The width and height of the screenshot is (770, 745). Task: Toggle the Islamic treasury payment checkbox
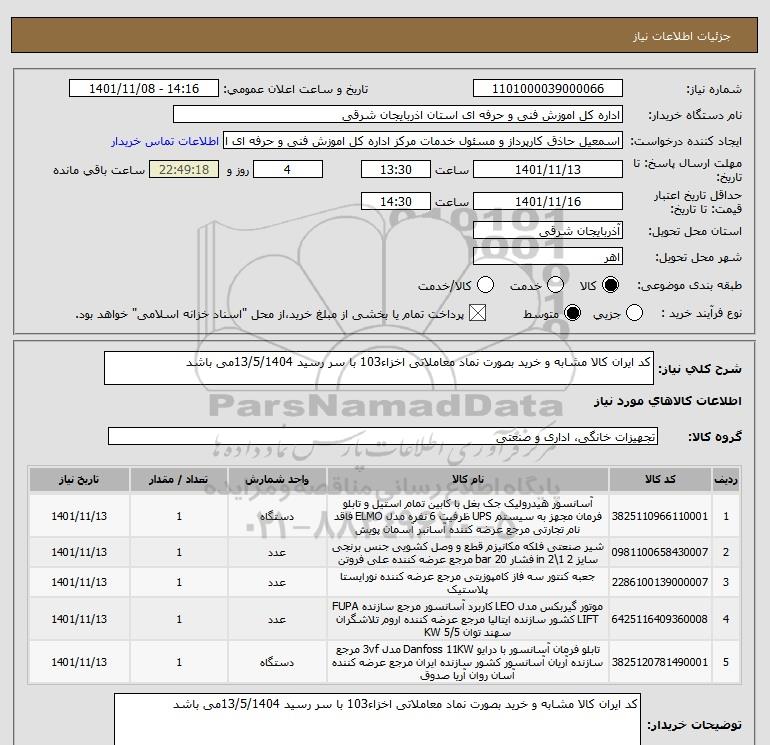477,313
